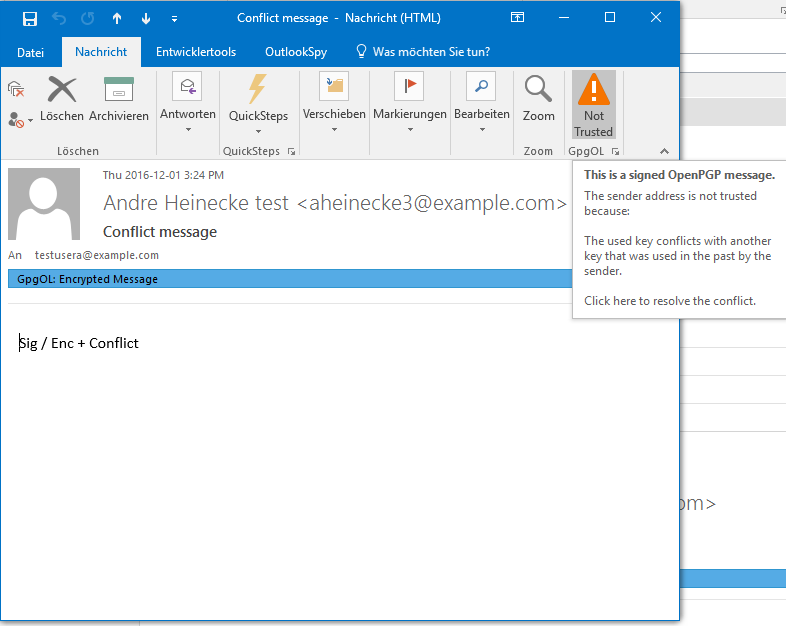Viewport: 786px width, 626px height.
Task: Go to previous item with up arrow
Action: 117,18
